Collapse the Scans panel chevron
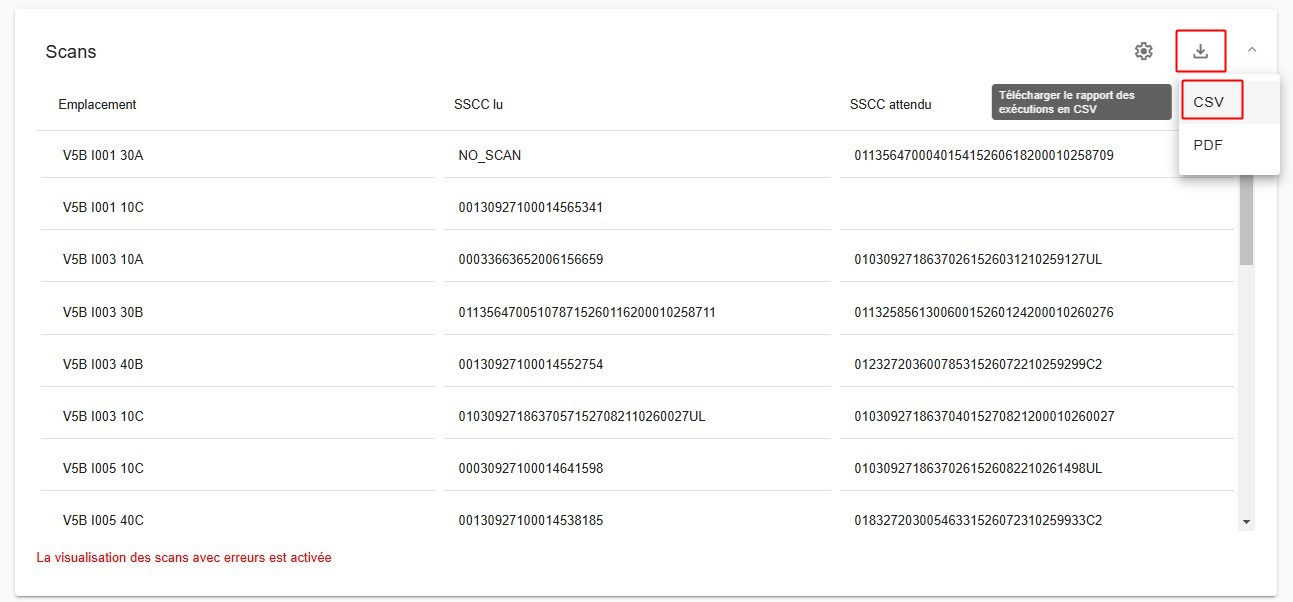 pyautogui.click(x=1252, y=49)
